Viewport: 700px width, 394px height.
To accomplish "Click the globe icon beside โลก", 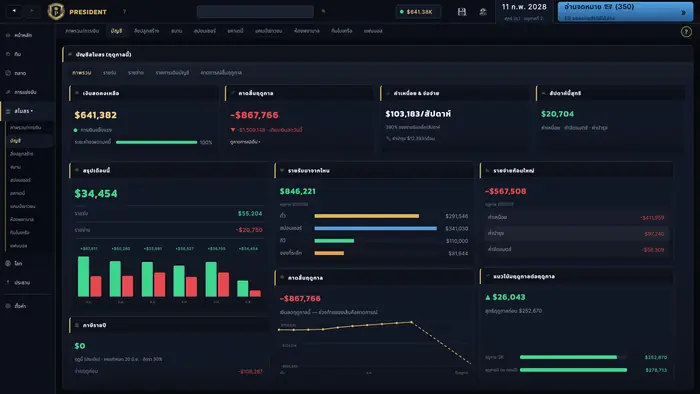I will coord(8,263).
